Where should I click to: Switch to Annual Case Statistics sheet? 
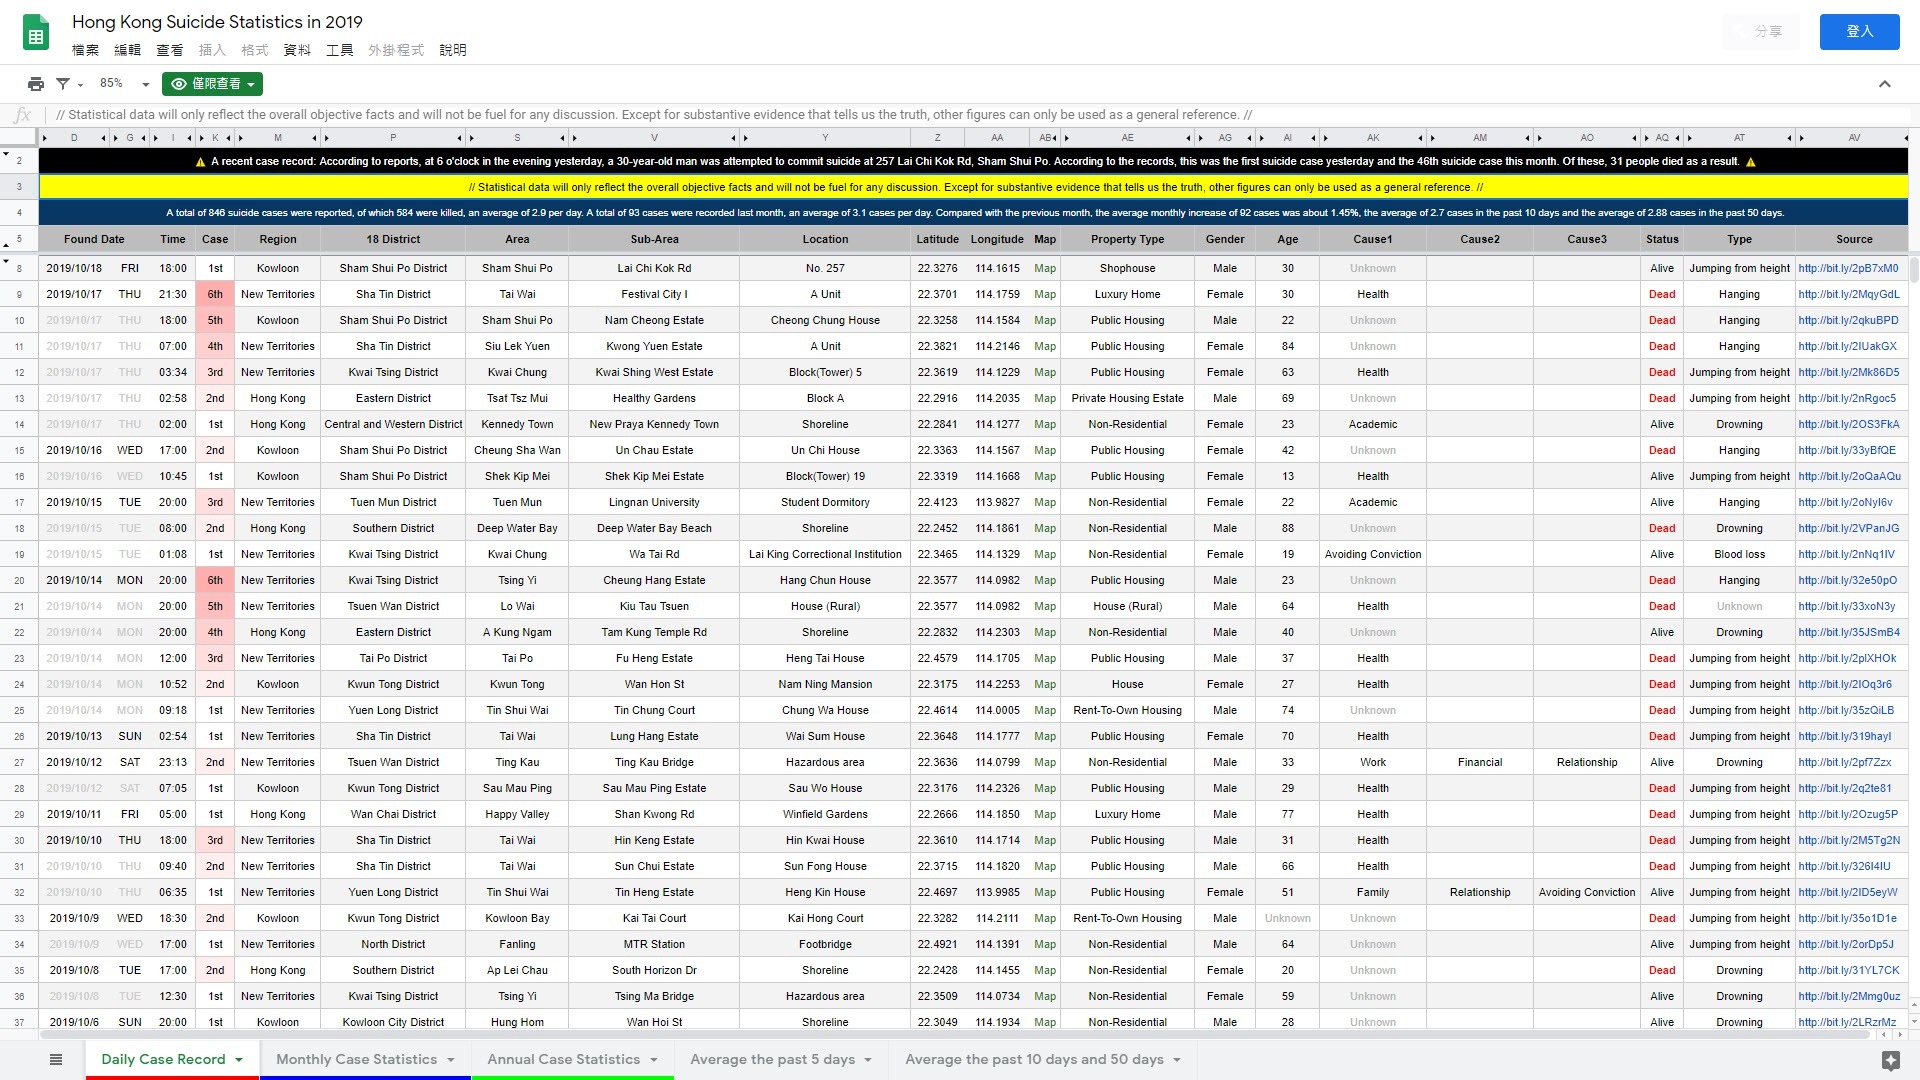563,1059
